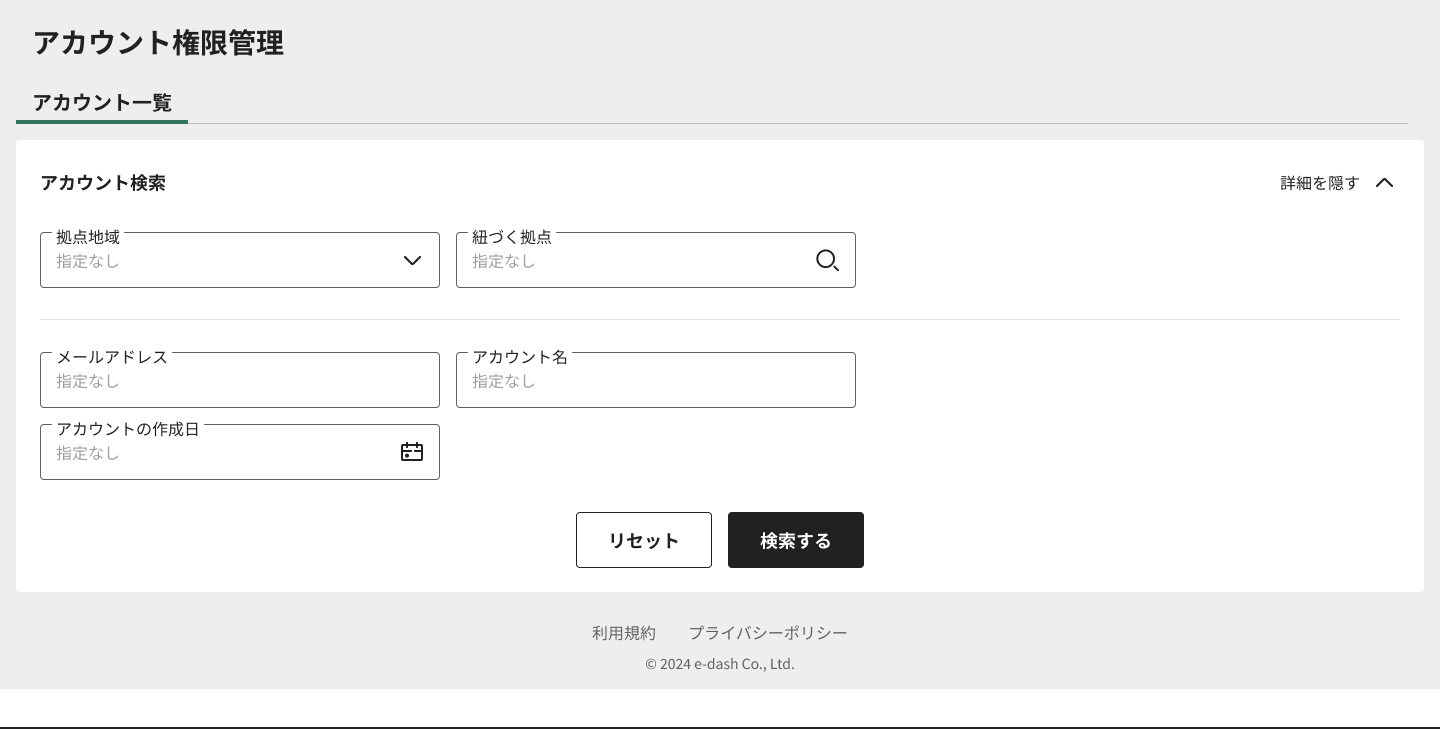Open the calendar picker for アカウントの作成日
The width and height of the screenshot is (1440, 729).
click(411, 451)
